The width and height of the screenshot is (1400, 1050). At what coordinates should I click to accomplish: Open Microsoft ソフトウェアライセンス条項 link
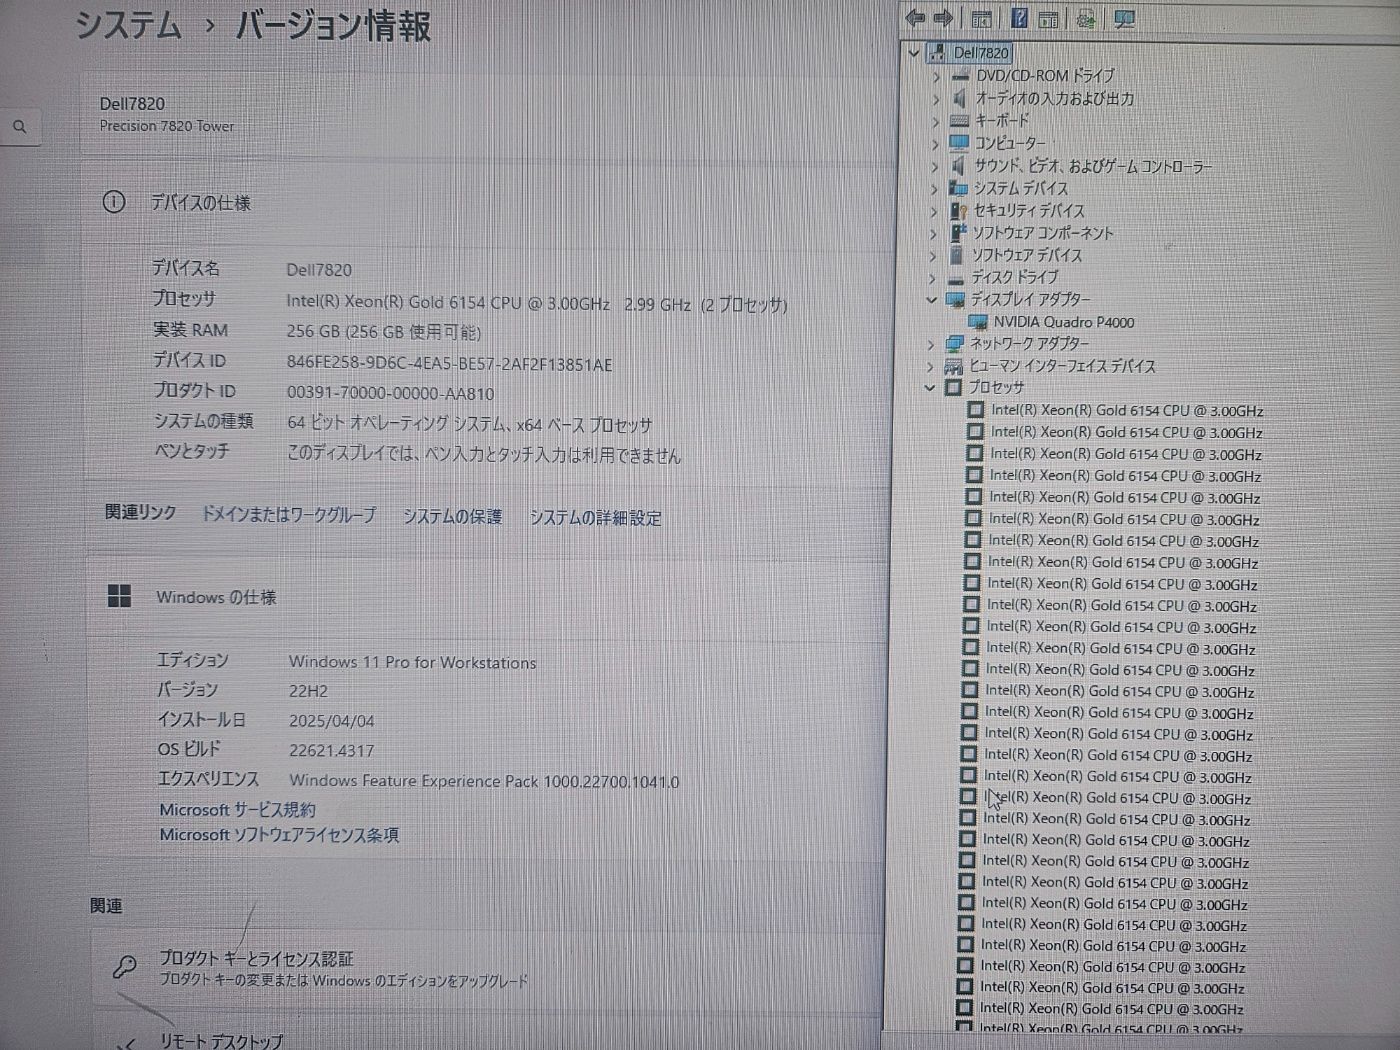[279, 834]
